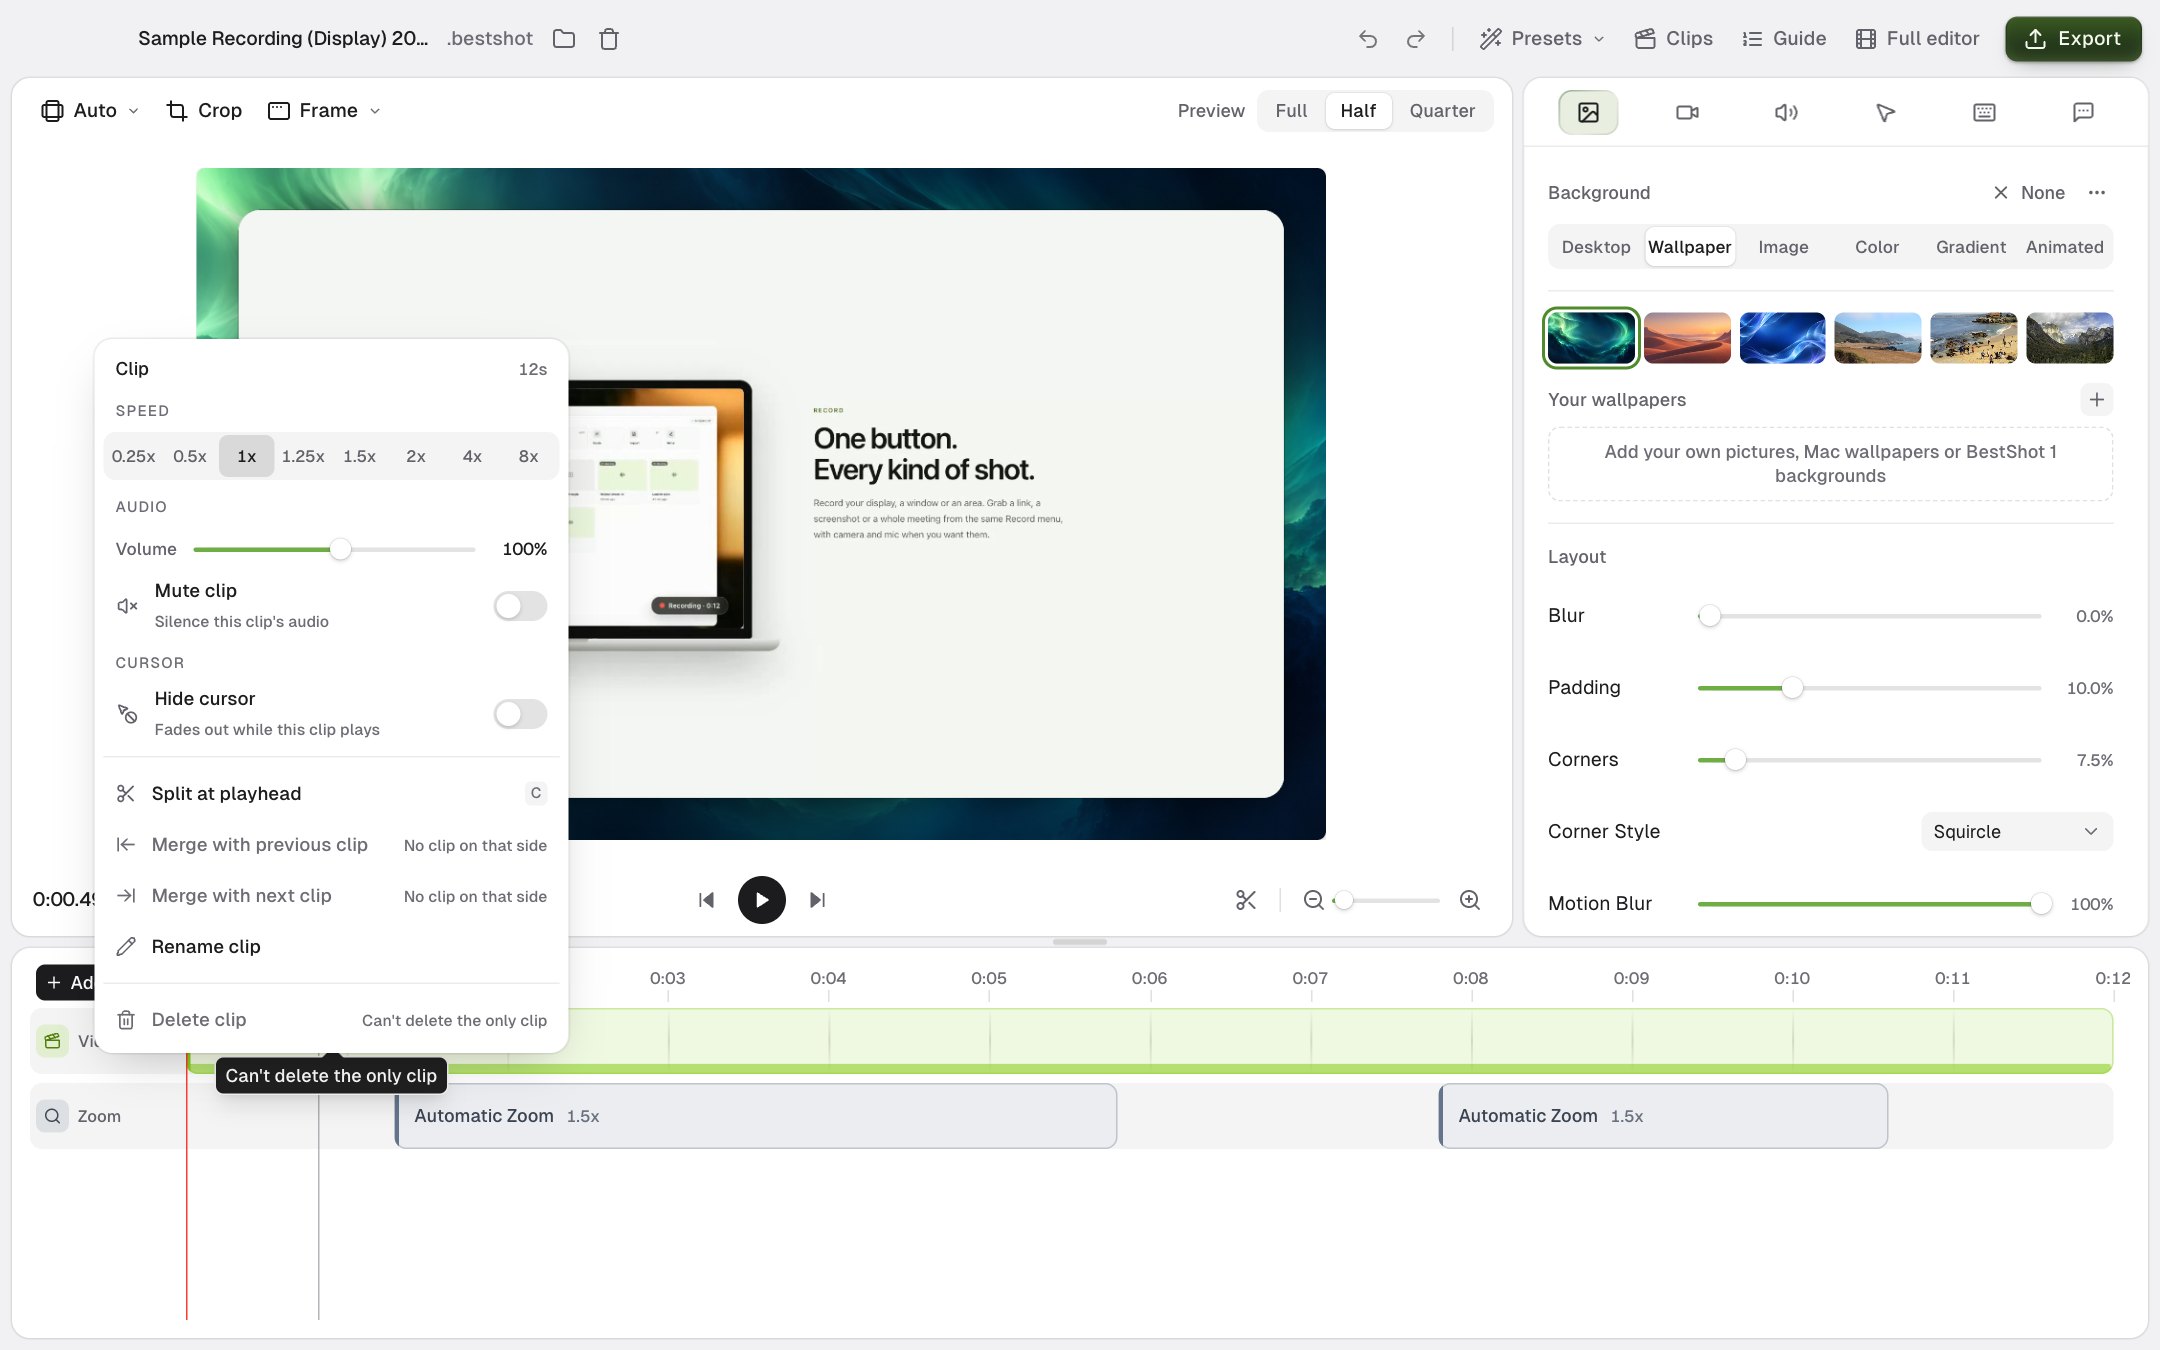
Task: Open the project folder icon
Action: point(564,39)
